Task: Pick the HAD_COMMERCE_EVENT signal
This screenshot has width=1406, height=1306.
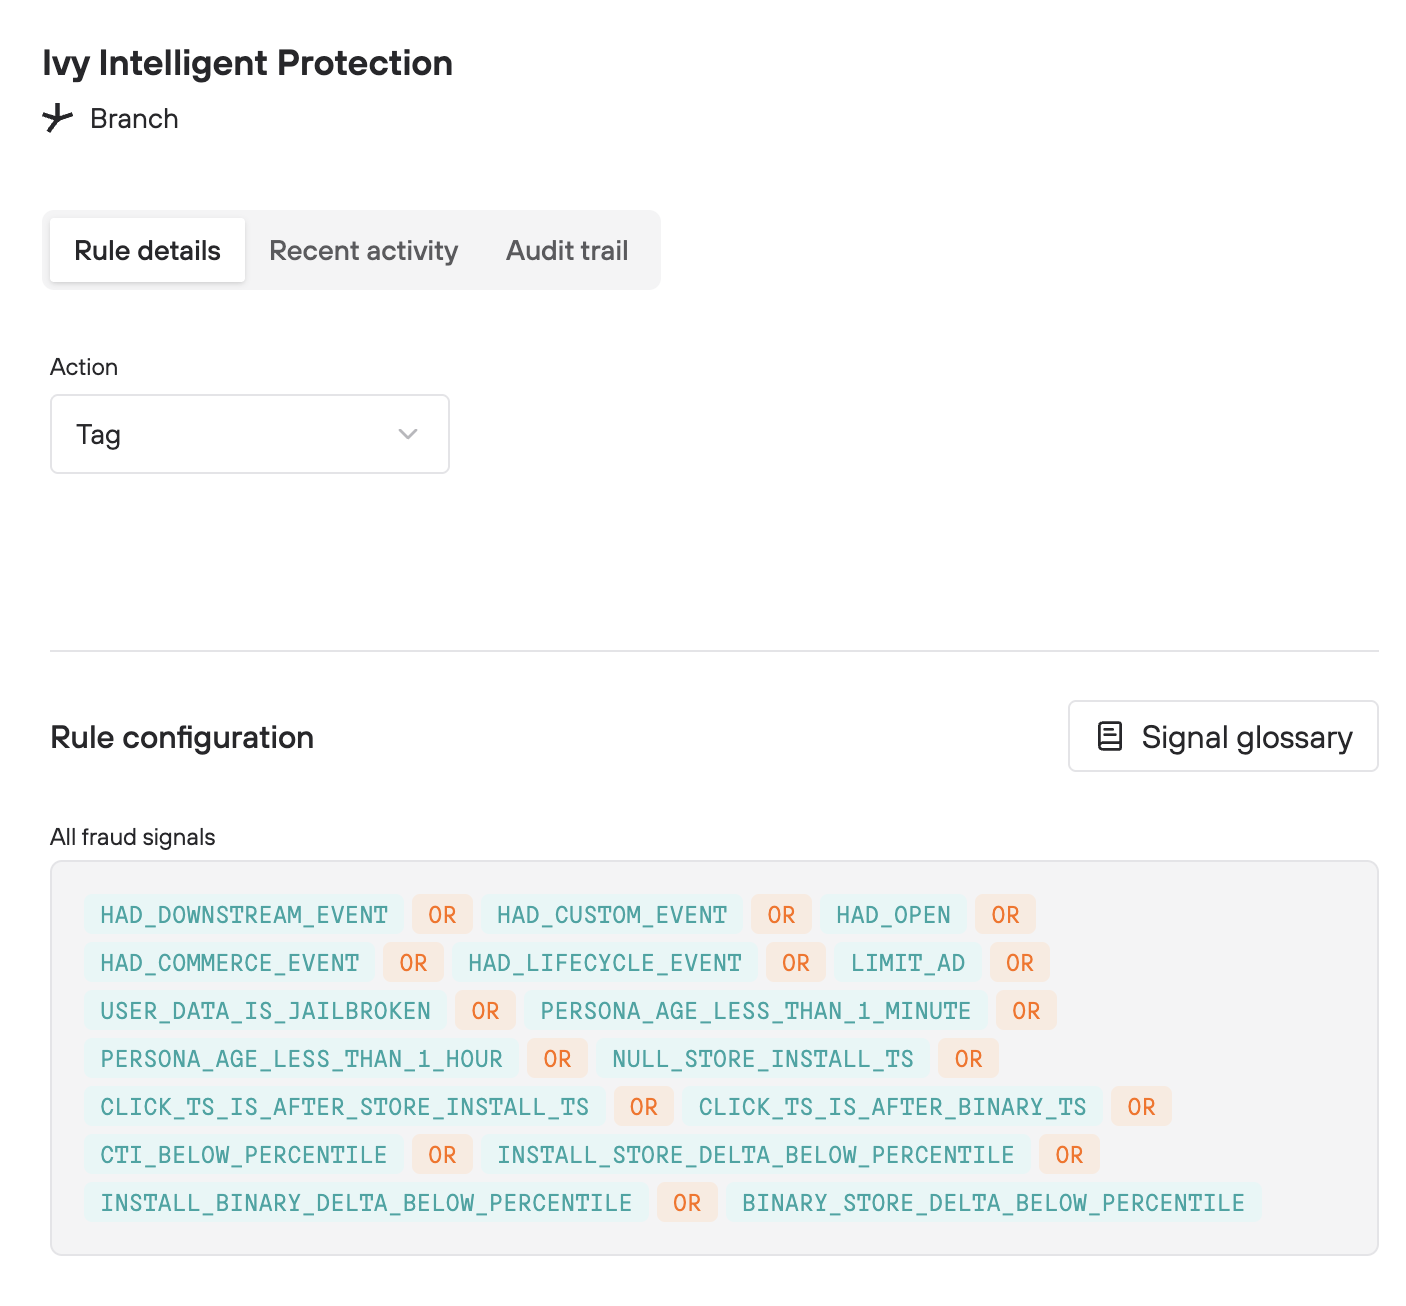Action: pos(230,963)
